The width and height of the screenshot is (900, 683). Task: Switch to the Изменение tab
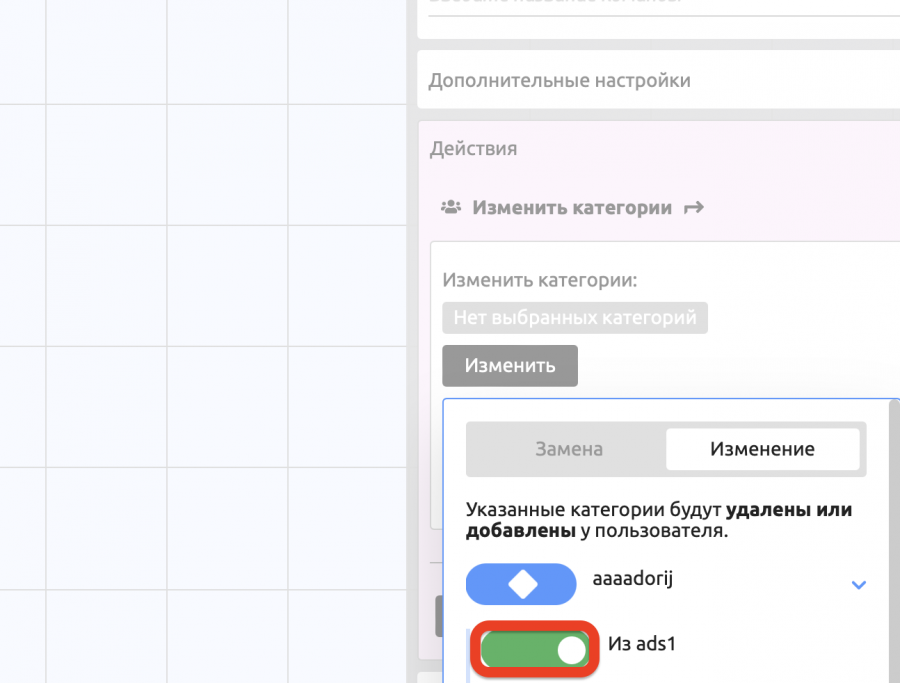pos(762,449)
